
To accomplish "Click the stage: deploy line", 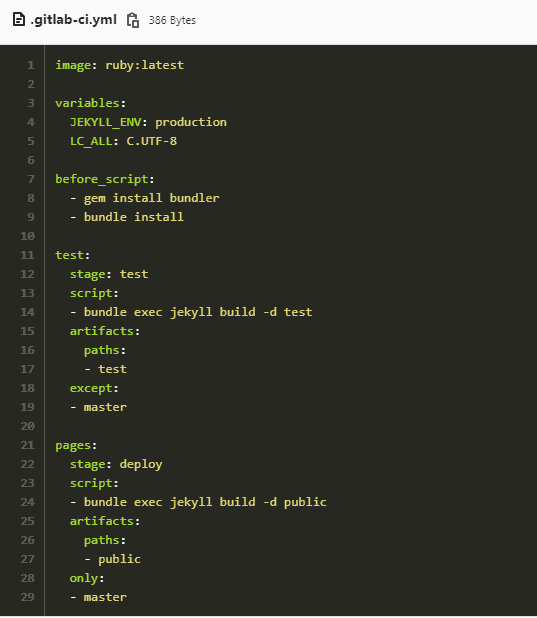I will pos(116,465).
